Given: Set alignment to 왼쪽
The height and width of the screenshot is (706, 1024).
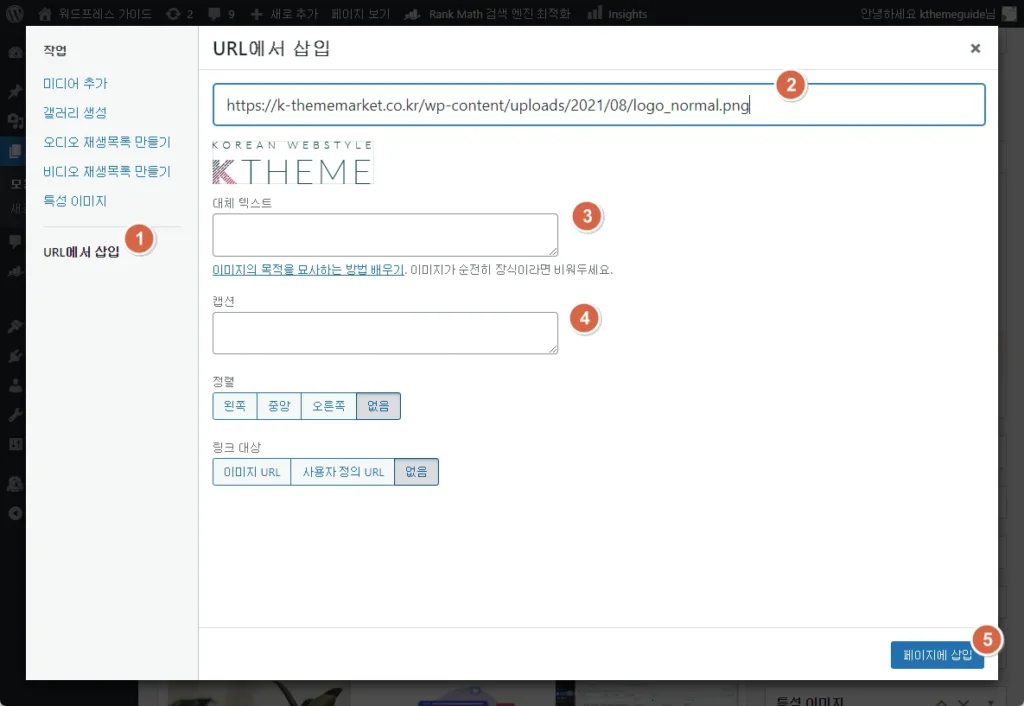Looking at the screenshot, I should pyautogui.click(x=235, y=406).
